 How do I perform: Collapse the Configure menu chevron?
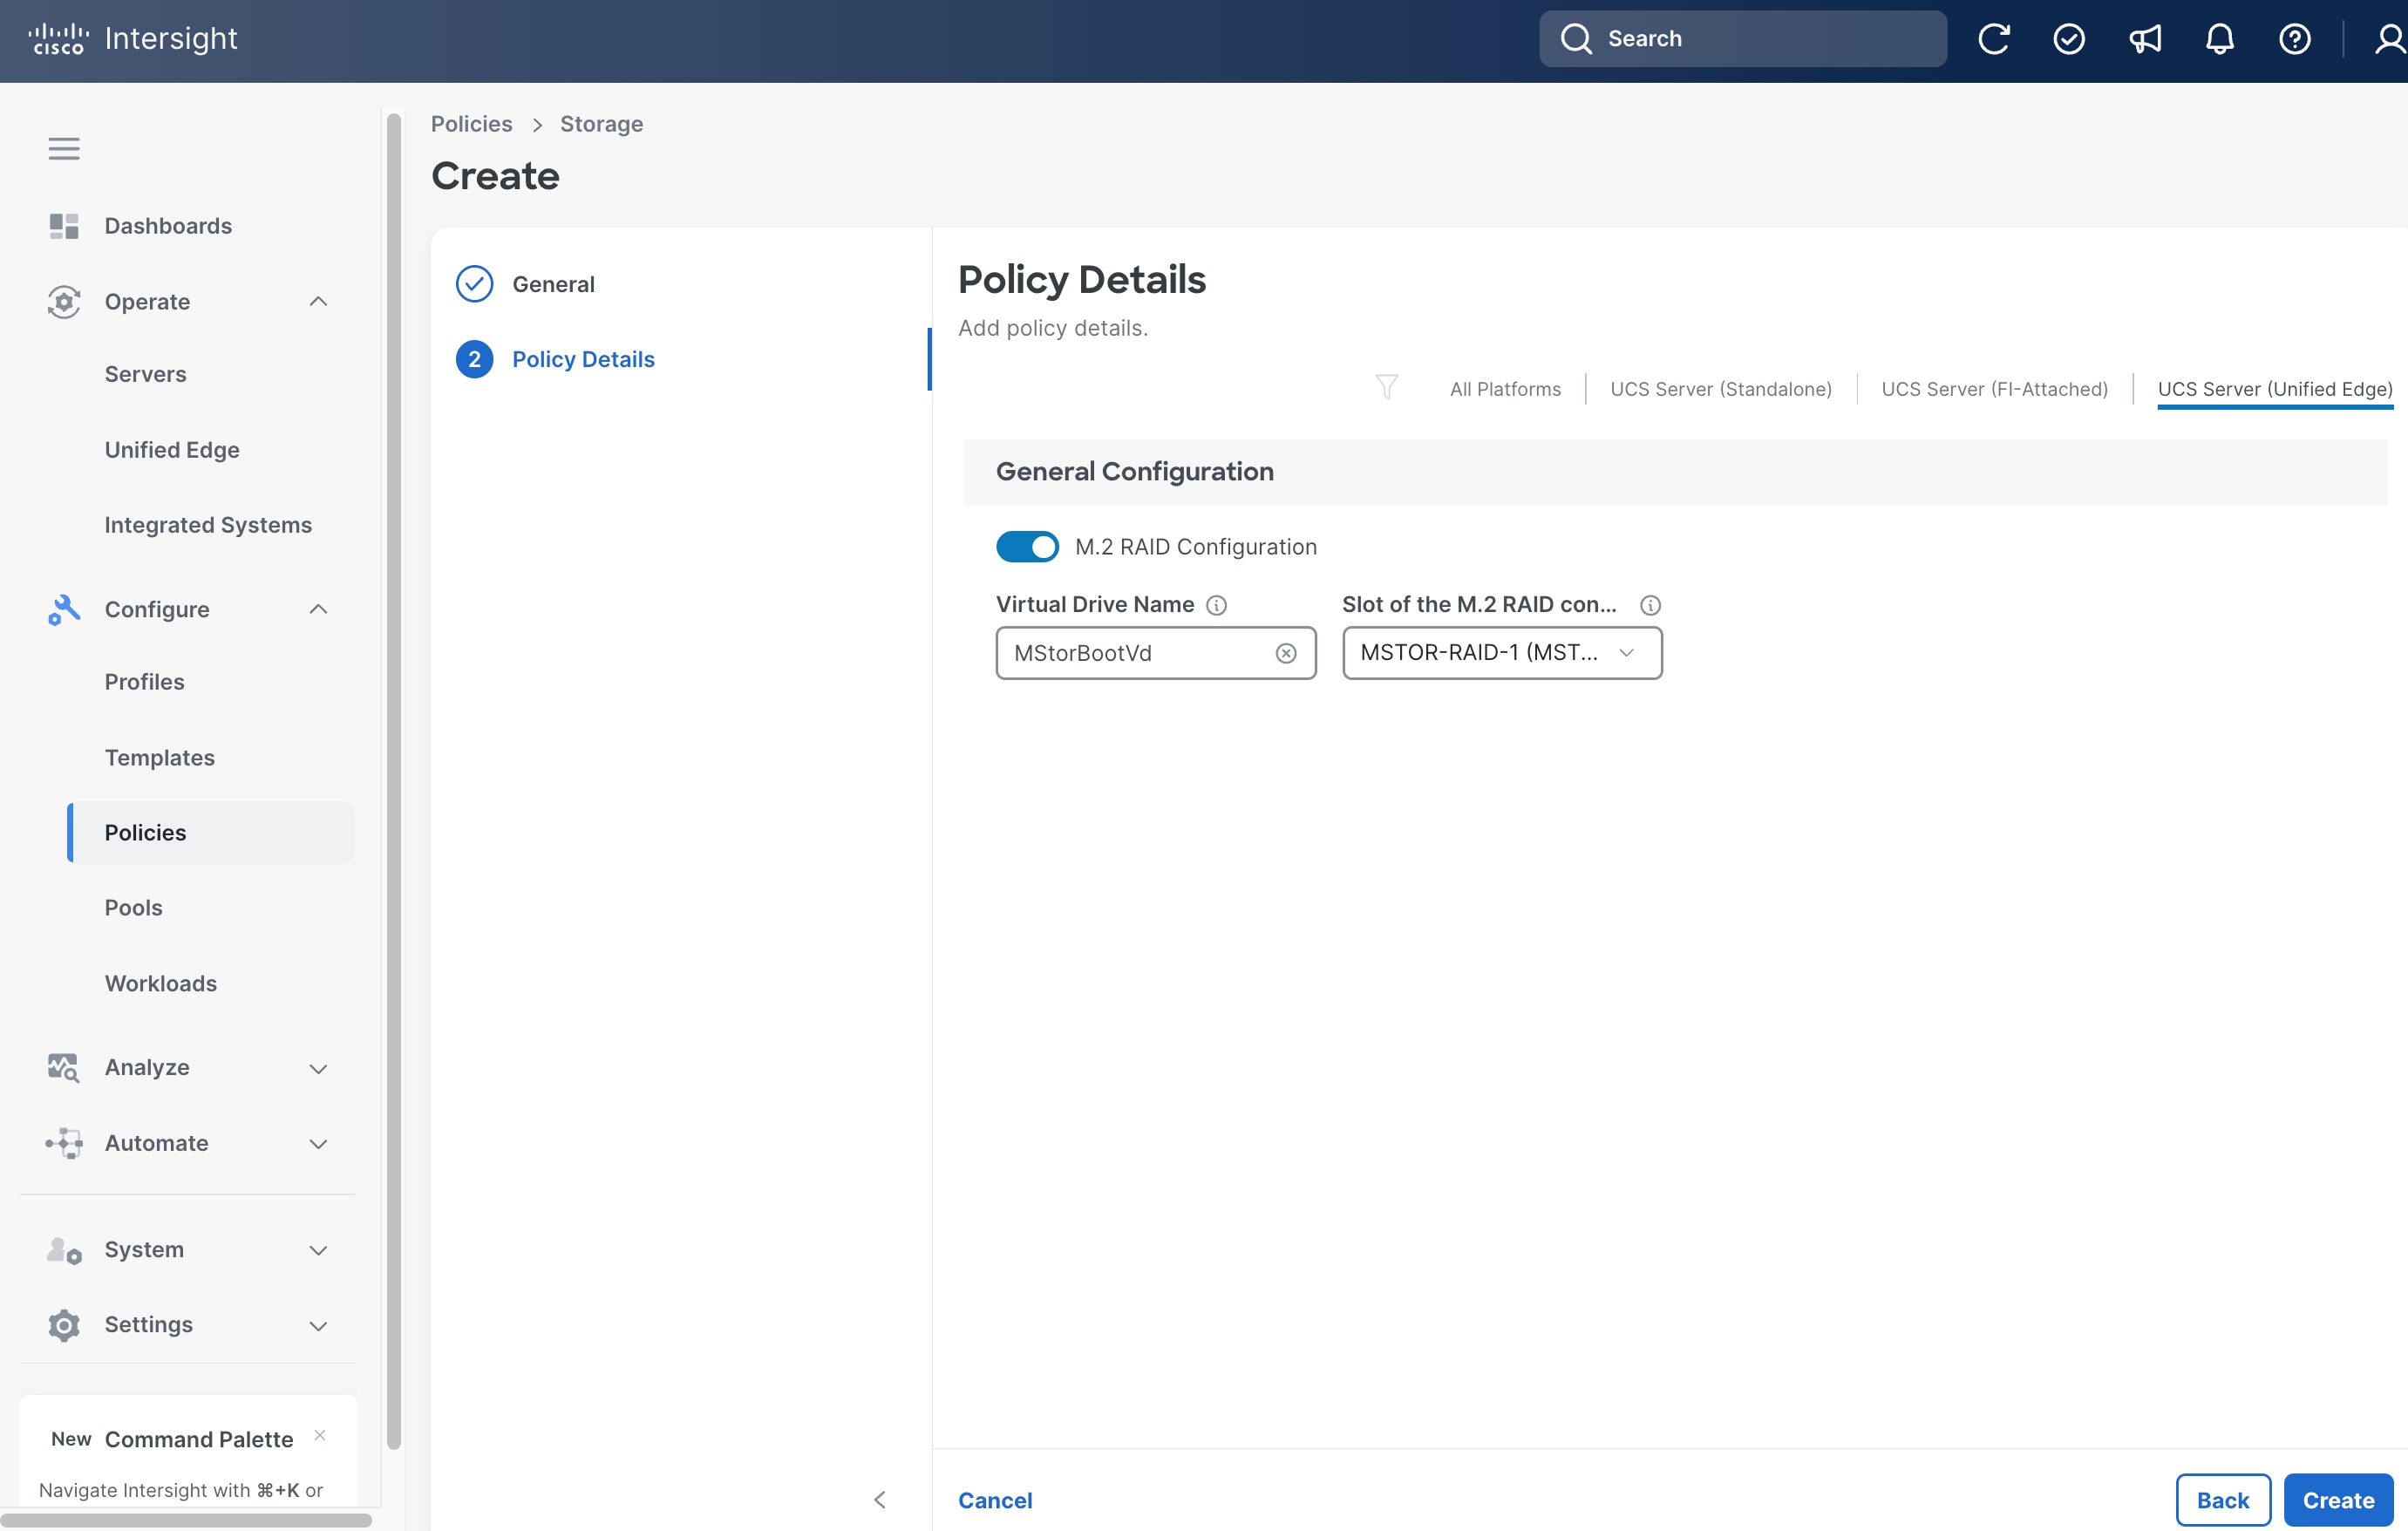[318, 610]
